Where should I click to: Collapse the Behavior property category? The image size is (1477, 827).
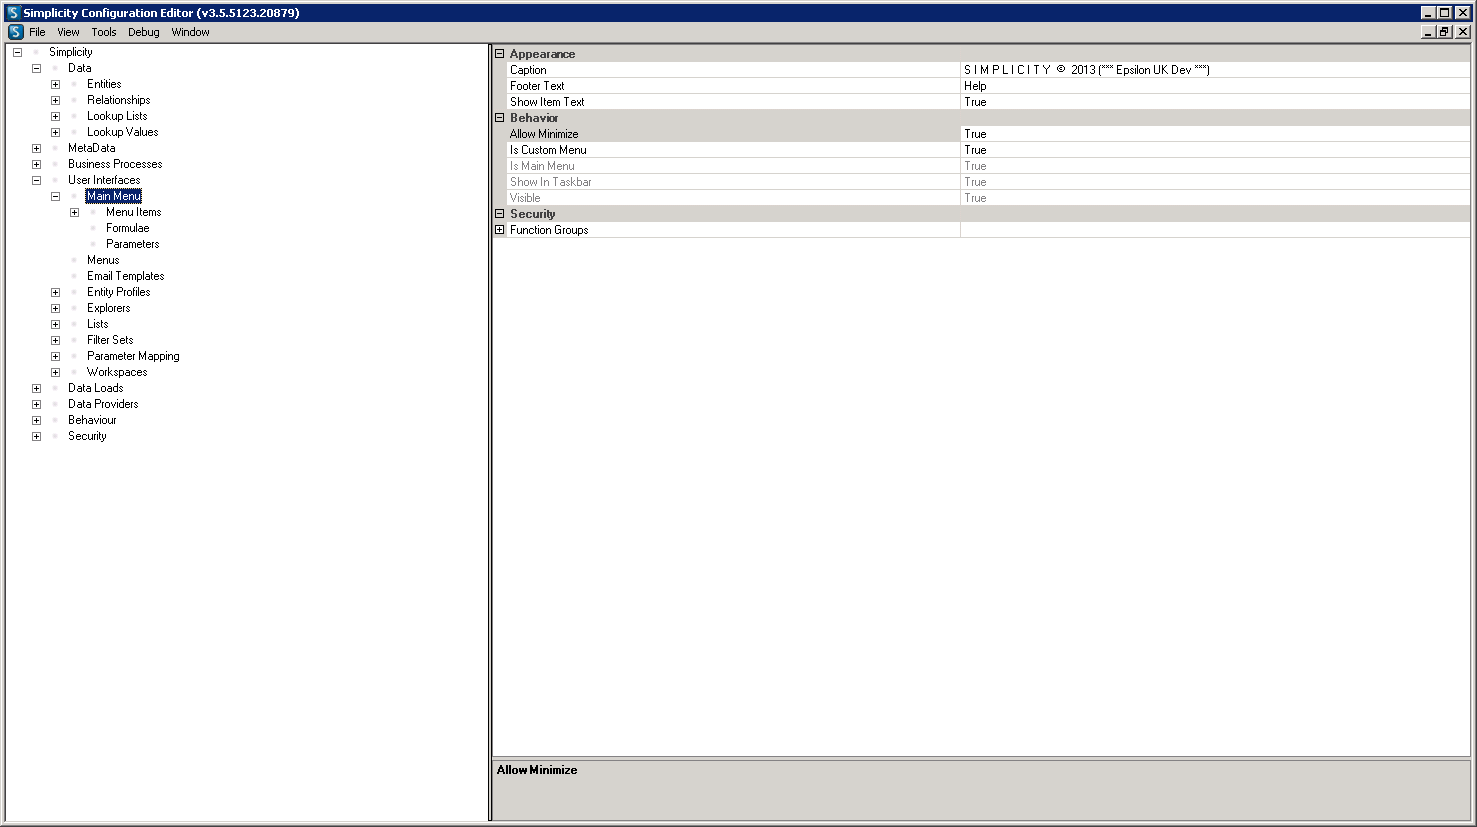point(500,118)
